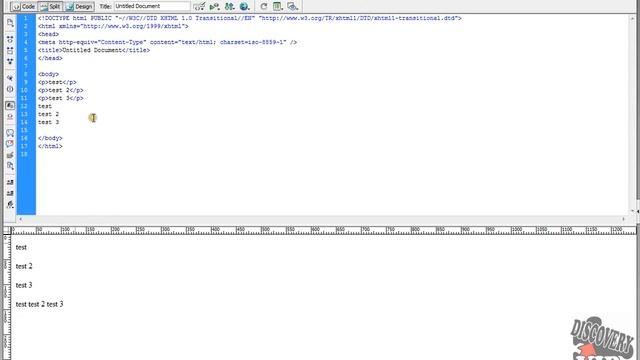Remove Comment icon

pyautogui.click(x=10, y=144)
